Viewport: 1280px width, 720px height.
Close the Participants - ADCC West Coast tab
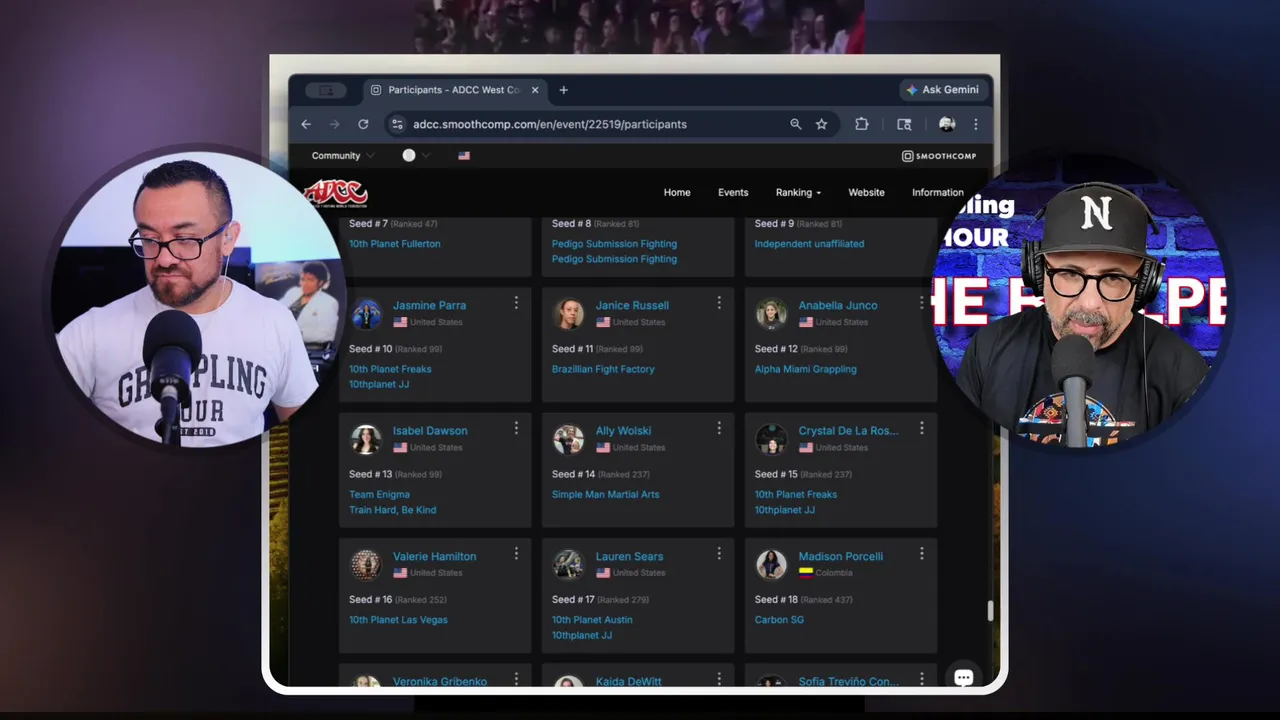click(x=535, y=90)
